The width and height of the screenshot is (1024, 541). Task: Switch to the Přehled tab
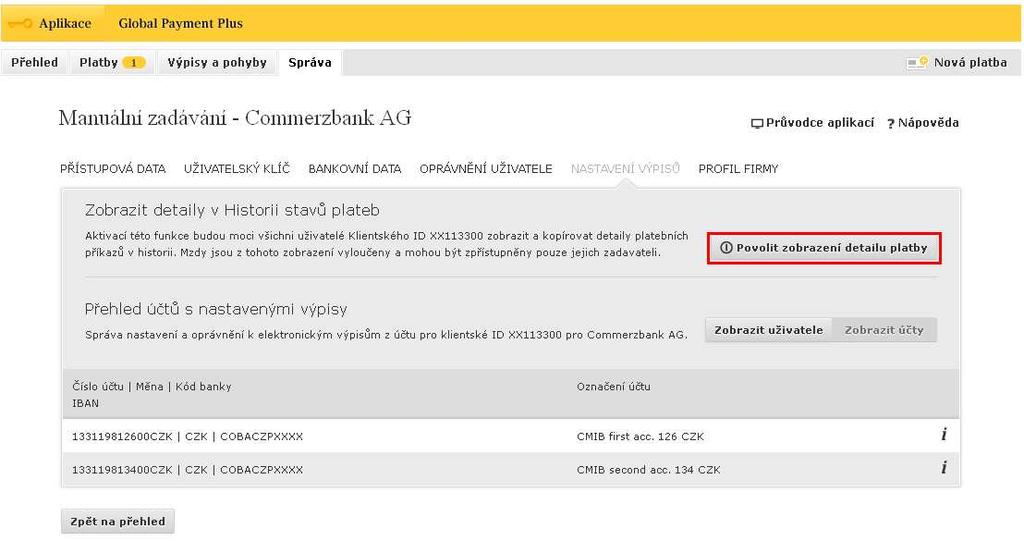point(35,63)
